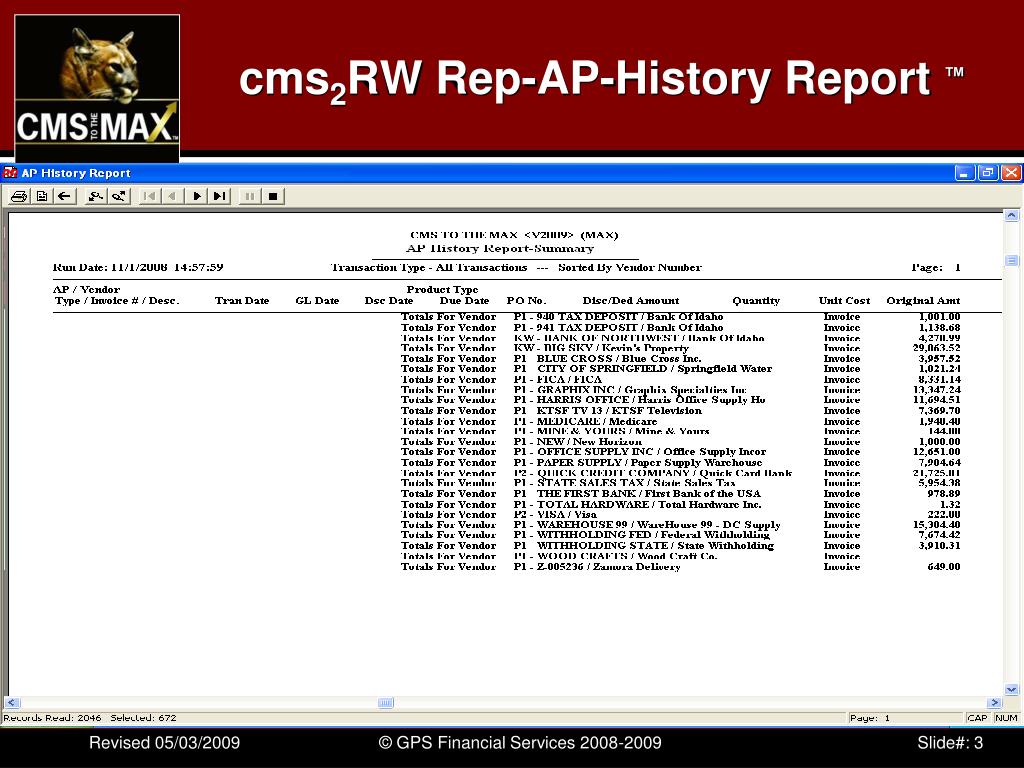
Task: Click amount 29,063.52 for BIG SKY
Action: click(x=936, y=348)
